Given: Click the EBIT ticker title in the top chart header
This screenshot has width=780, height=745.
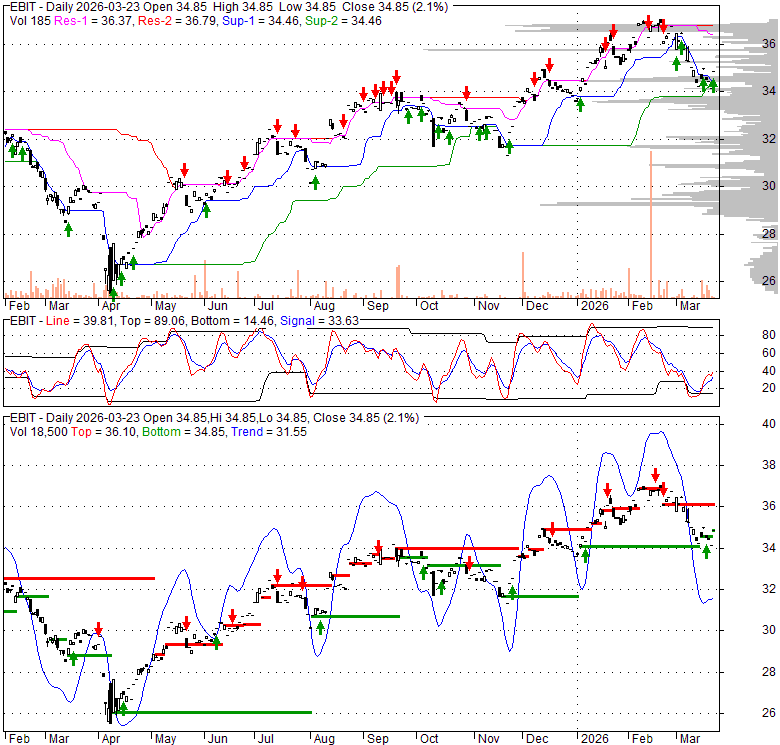Looking at the screenshot, I should coord(22,5).
